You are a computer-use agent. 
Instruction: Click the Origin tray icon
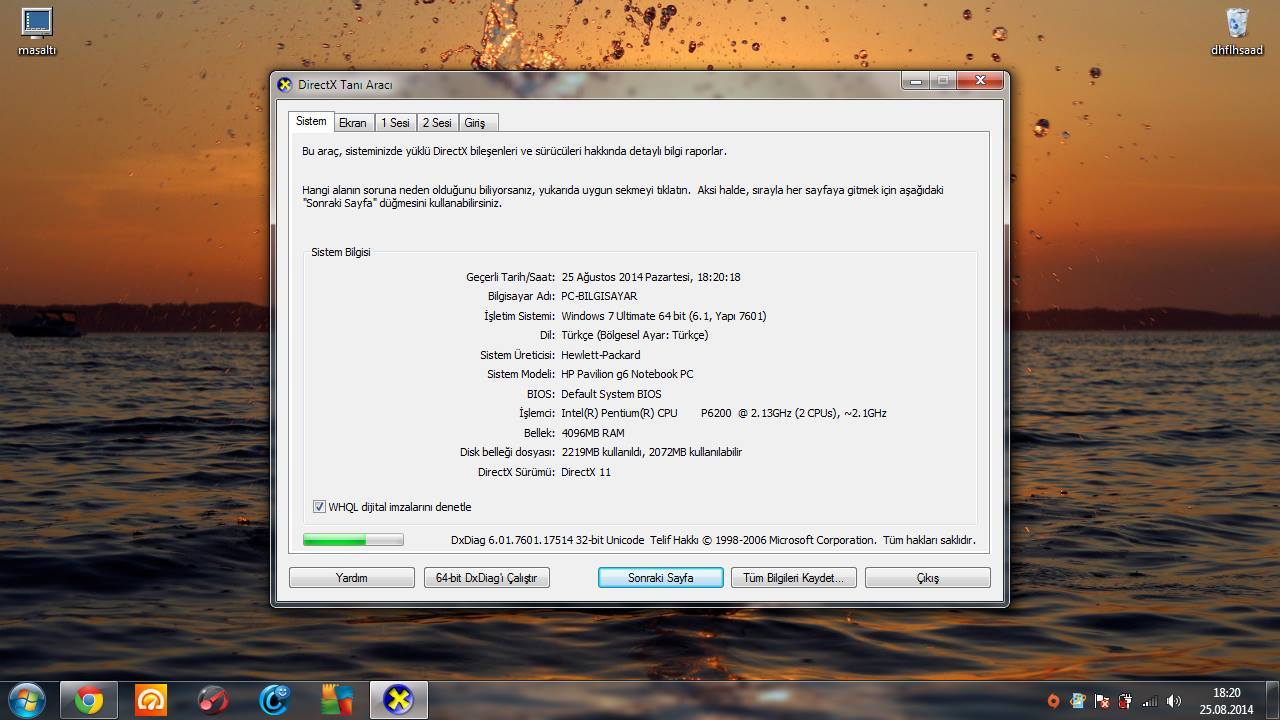tap(1053, 701)
